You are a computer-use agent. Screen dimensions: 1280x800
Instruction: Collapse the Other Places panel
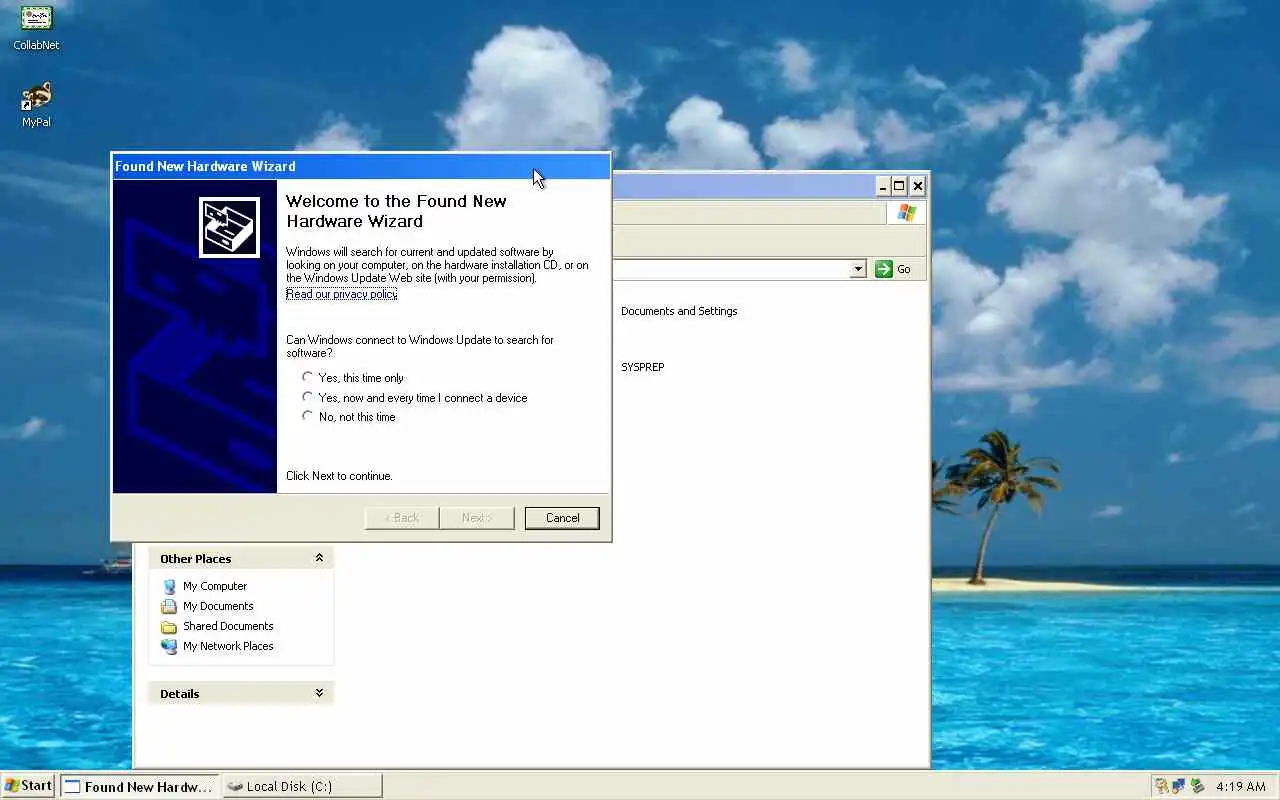(x=319, y=558)
